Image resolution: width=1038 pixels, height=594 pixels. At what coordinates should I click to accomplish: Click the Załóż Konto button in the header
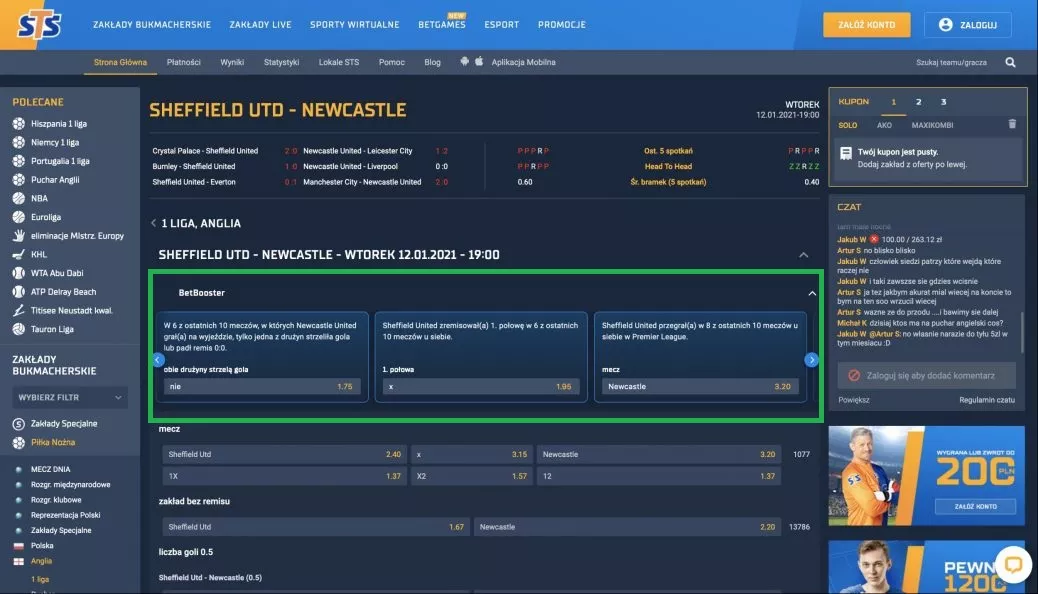pyautogui.click(x=866, y=24)
